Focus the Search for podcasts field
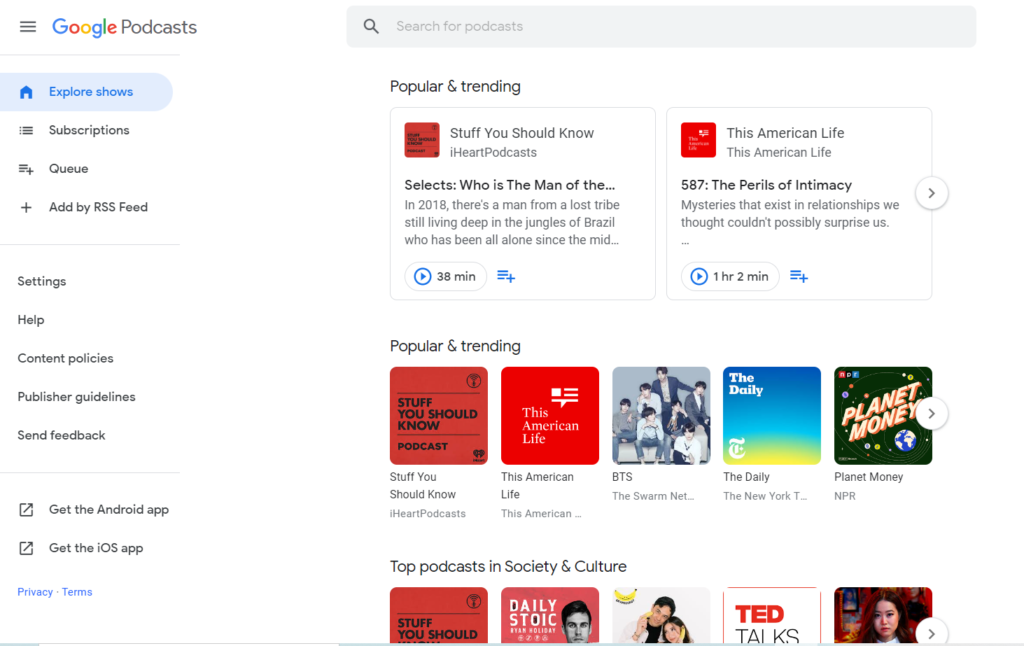Image resolution: width=1024 pixels, height=646 pixels. pos(661,27)
